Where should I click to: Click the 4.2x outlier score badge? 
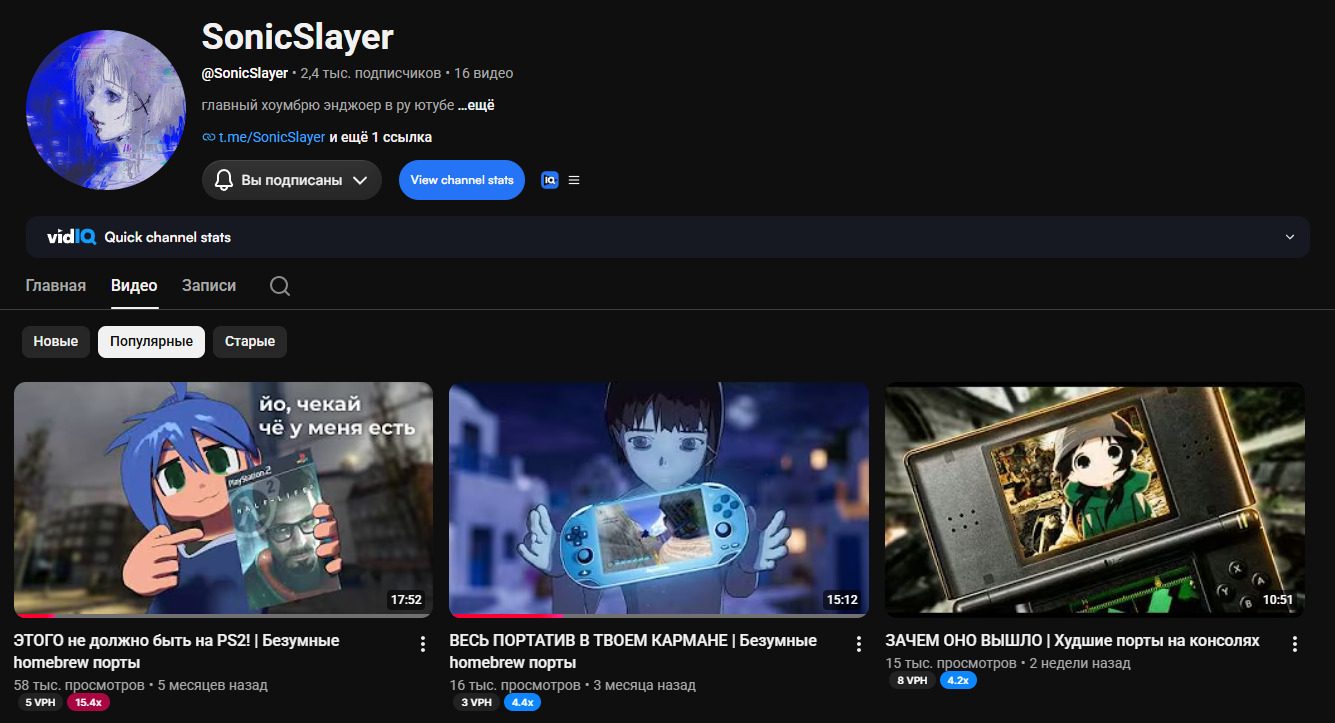click(958, 680)
